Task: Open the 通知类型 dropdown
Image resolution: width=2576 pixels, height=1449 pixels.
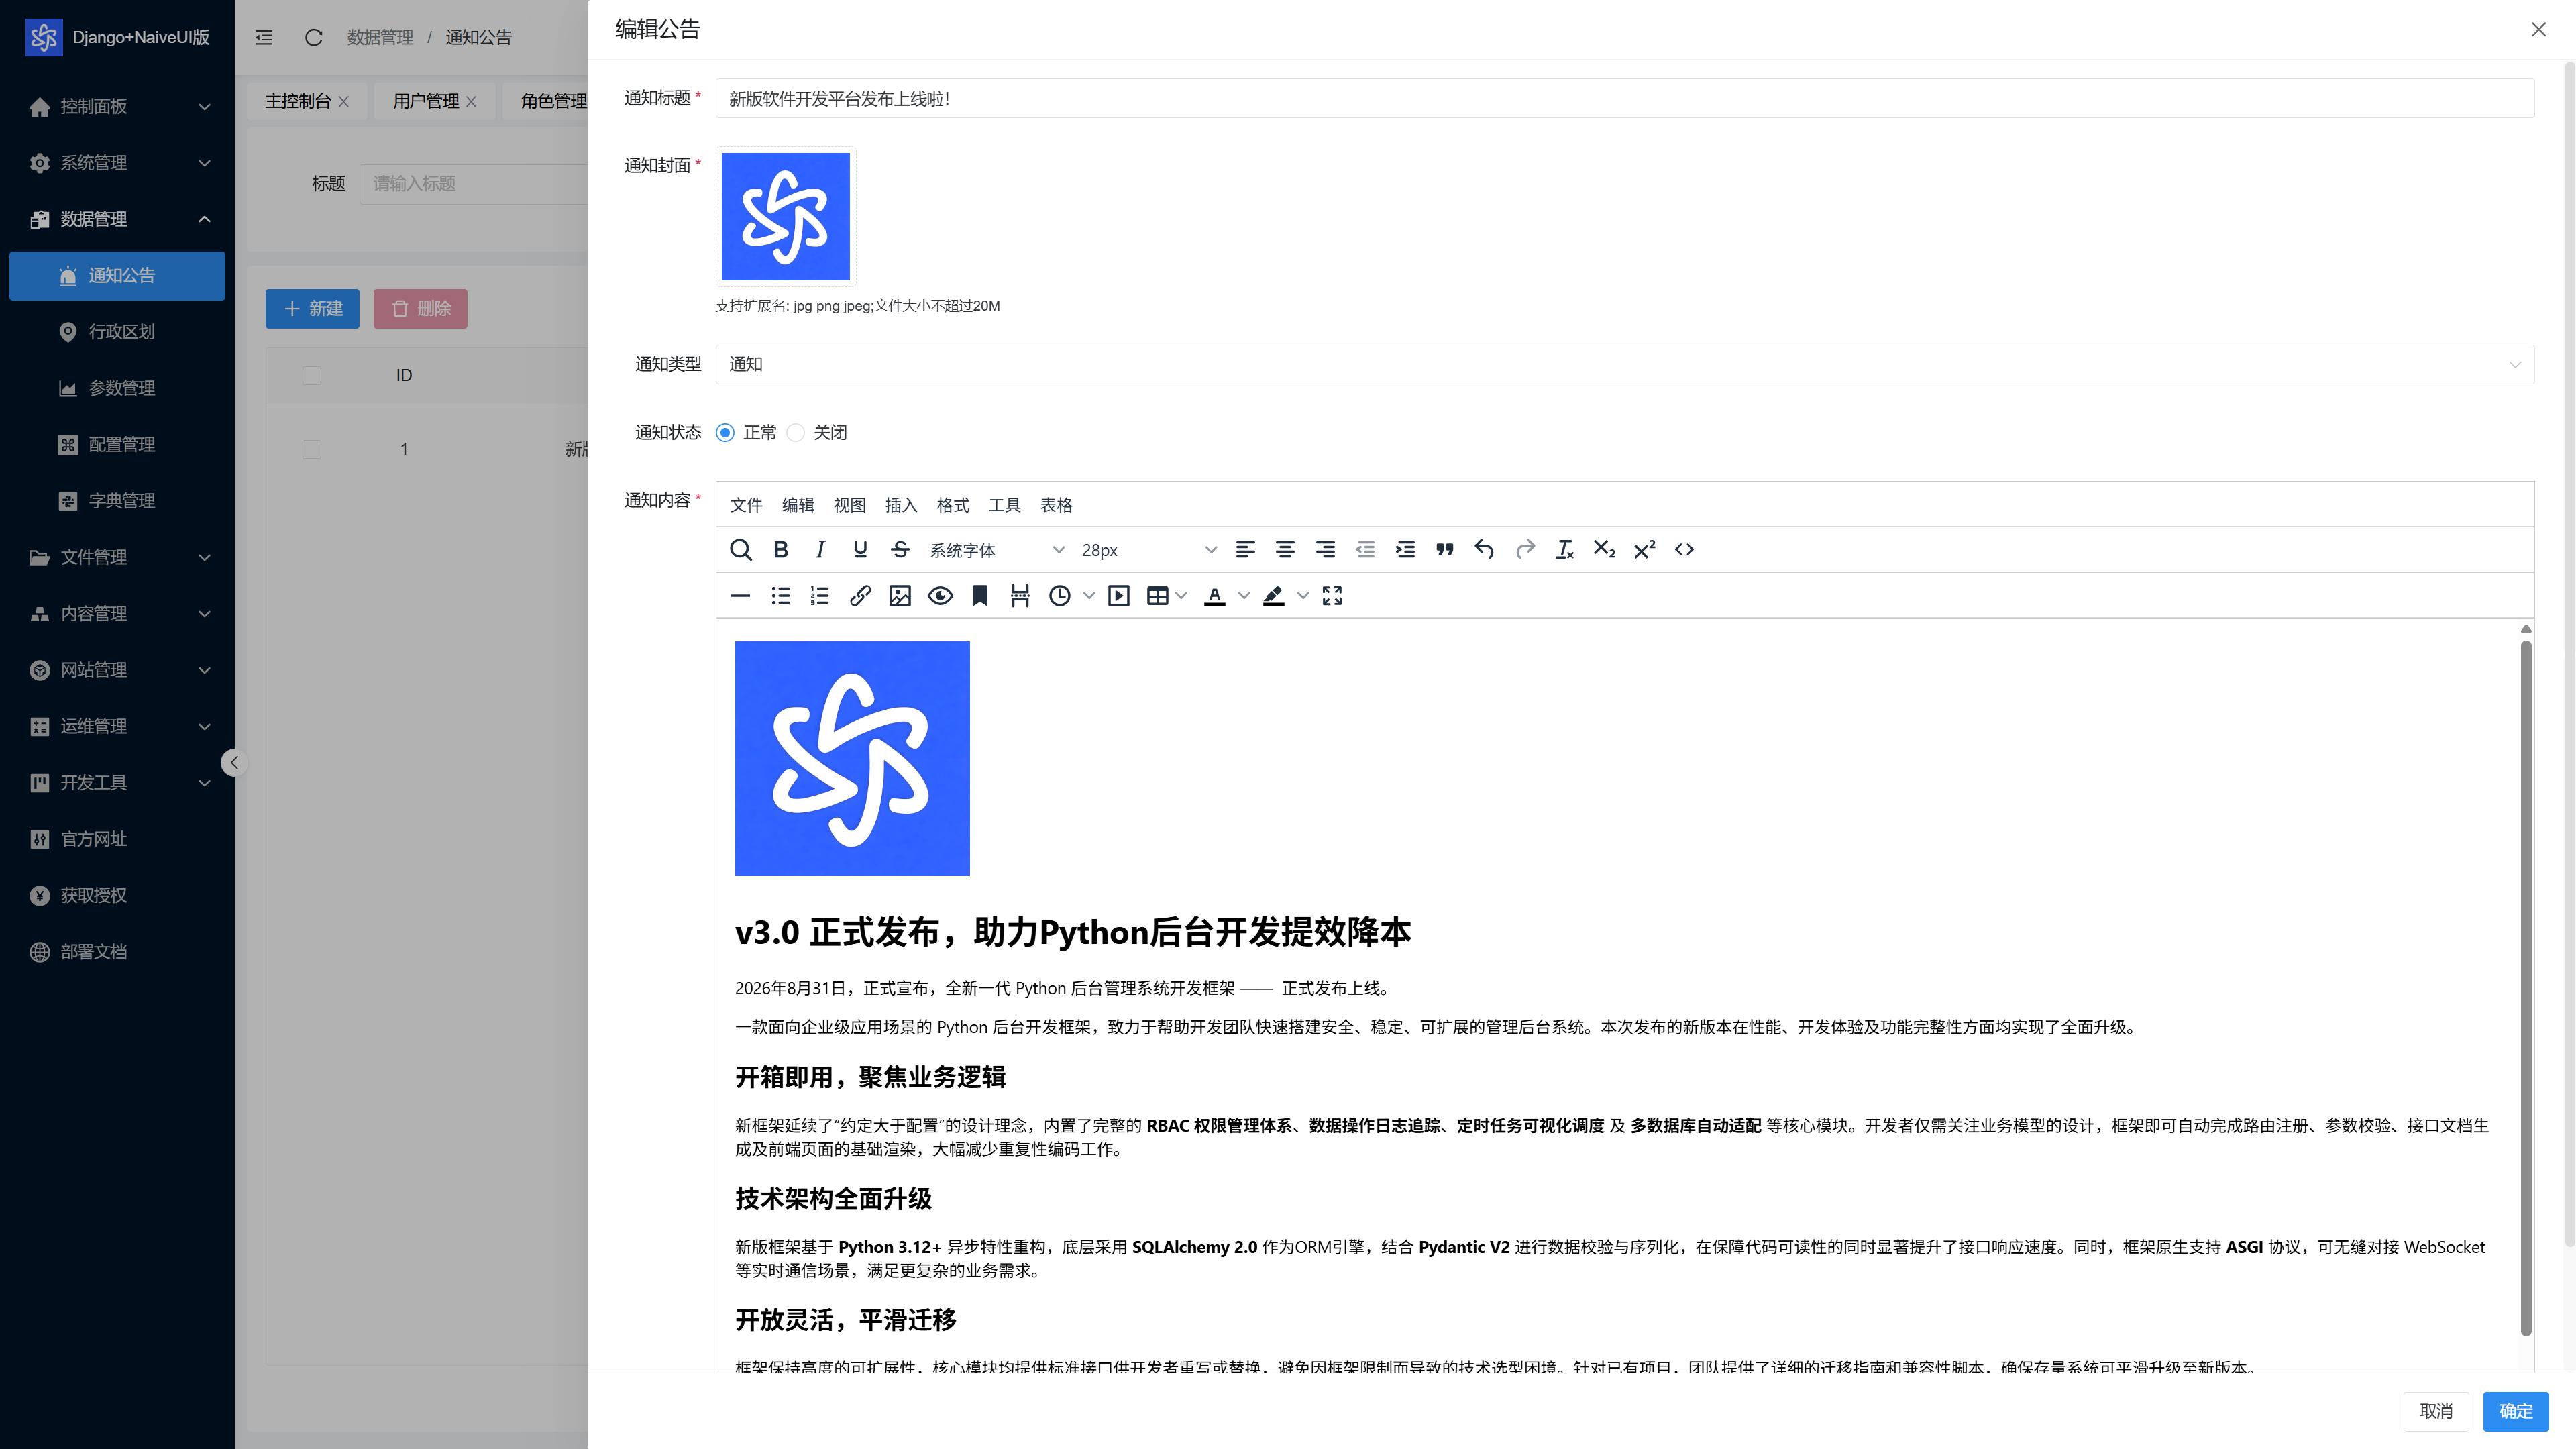Action: tap(1624, 364)
